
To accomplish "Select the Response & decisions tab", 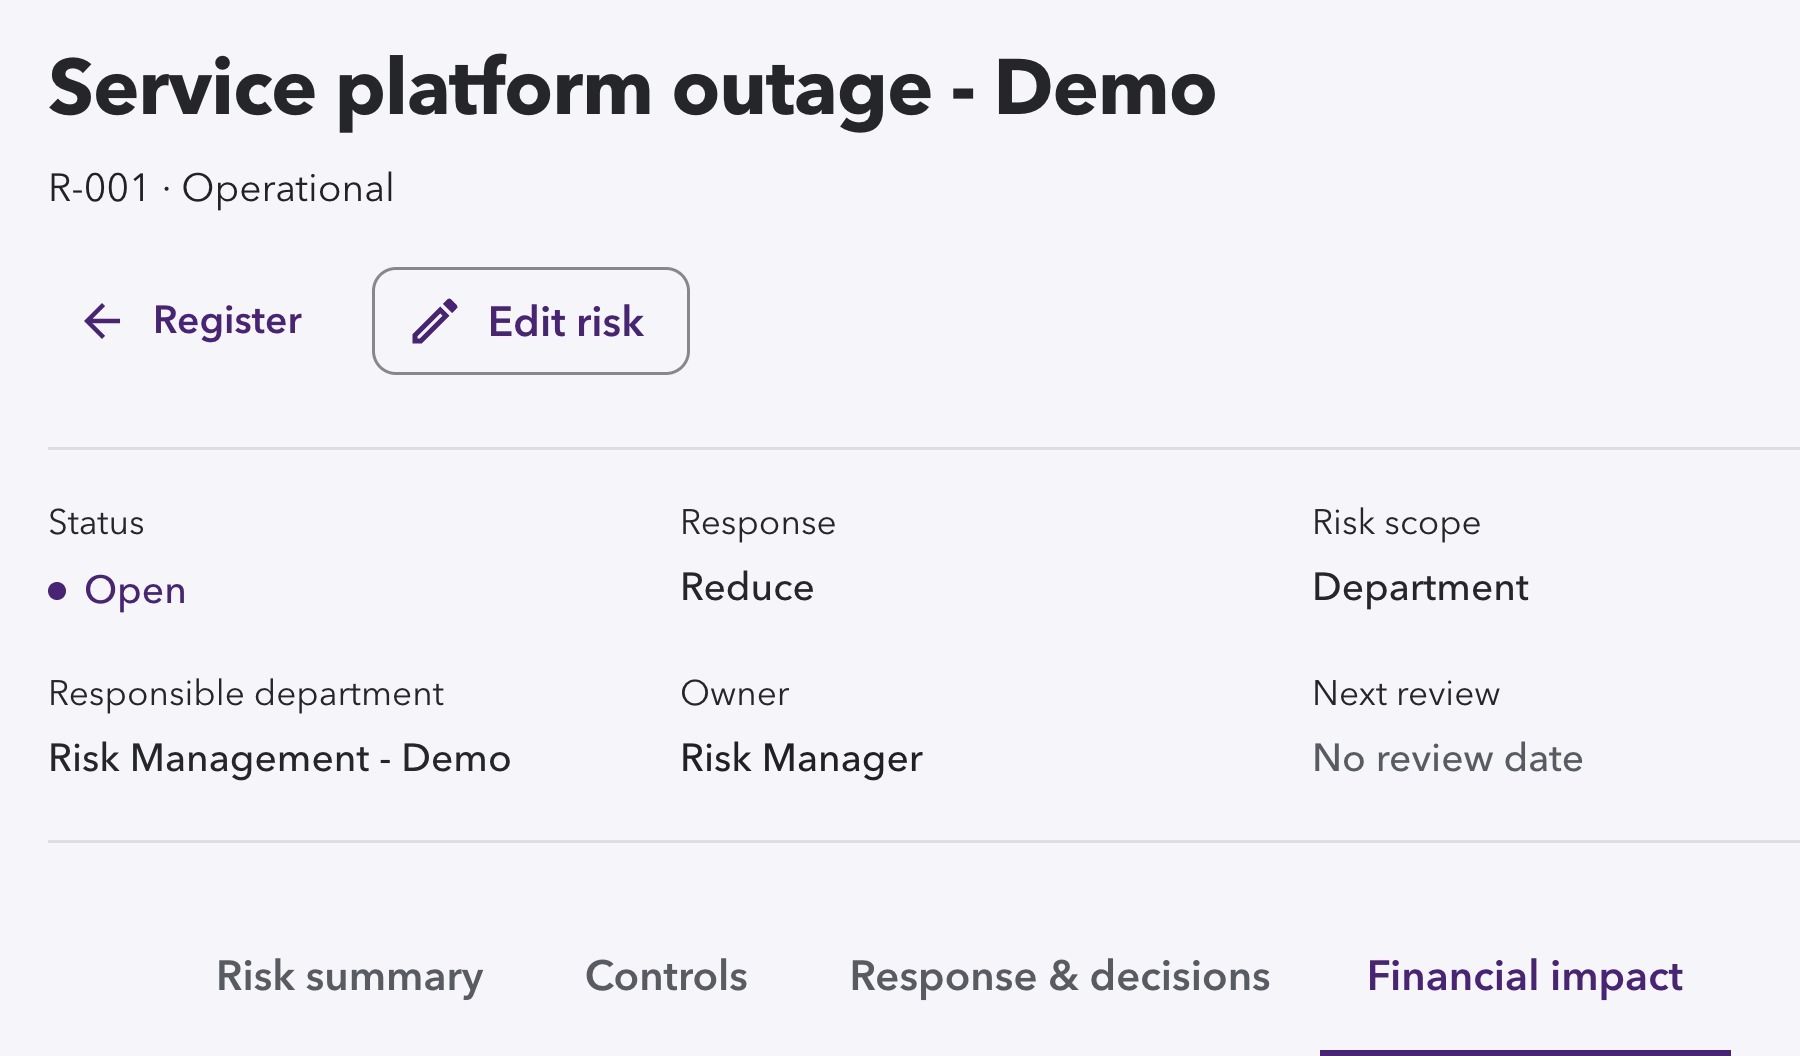I will click(1060, 976).
